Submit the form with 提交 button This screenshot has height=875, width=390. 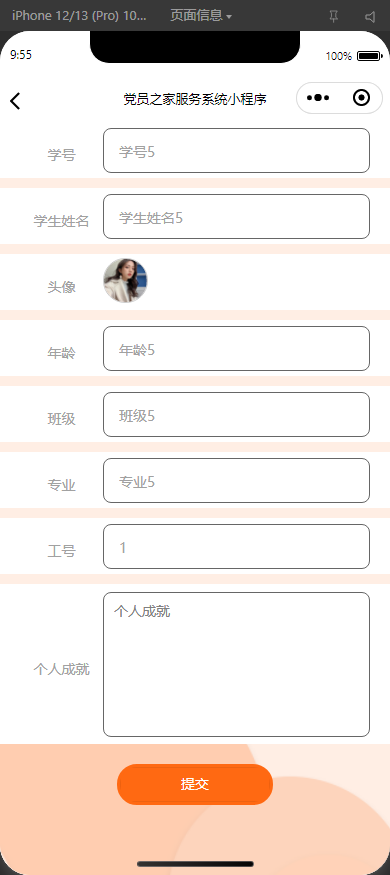[x=195, y=784]
